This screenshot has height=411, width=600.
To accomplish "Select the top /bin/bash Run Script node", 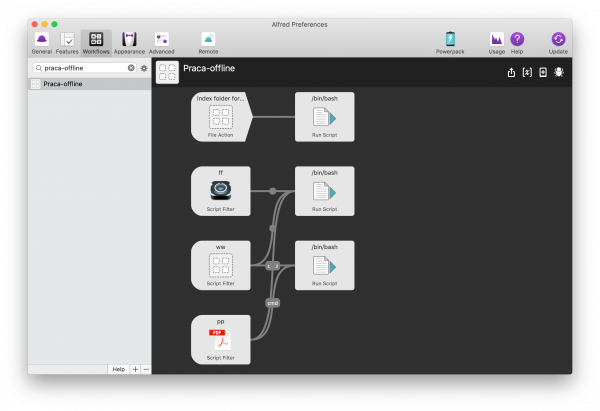I will (324, 117).
